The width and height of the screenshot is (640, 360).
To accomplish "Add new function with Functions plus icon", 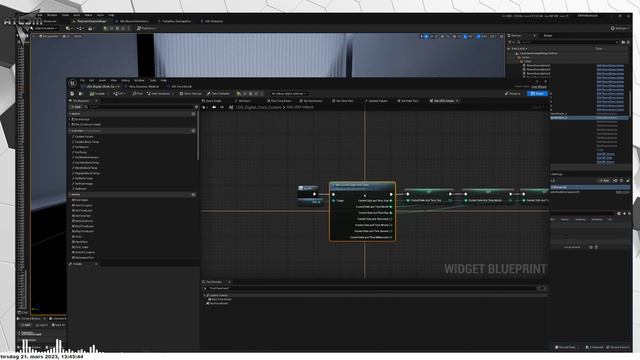I will 193,131.
